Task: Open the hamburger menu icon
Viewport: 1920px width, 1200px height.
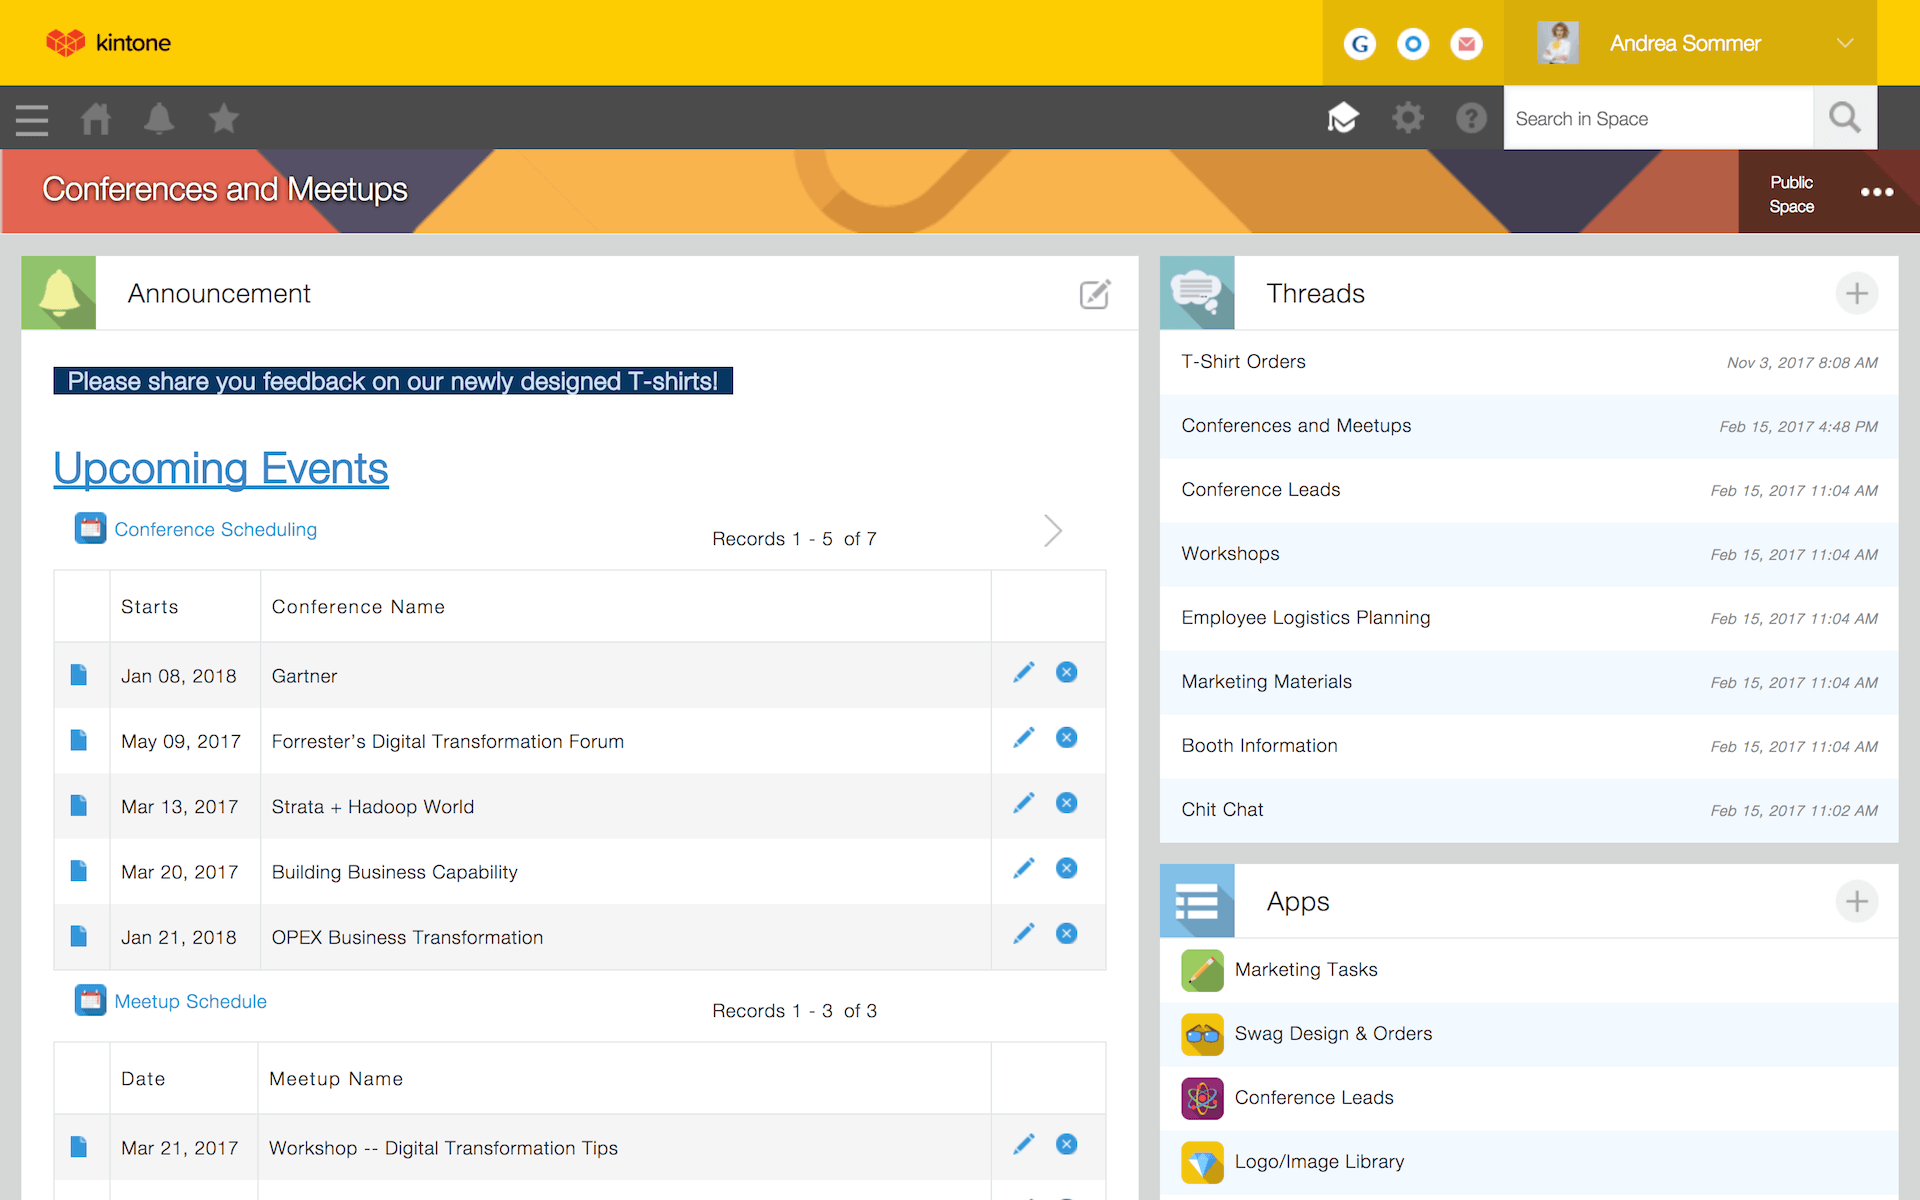Action: [x=32, y=119]
